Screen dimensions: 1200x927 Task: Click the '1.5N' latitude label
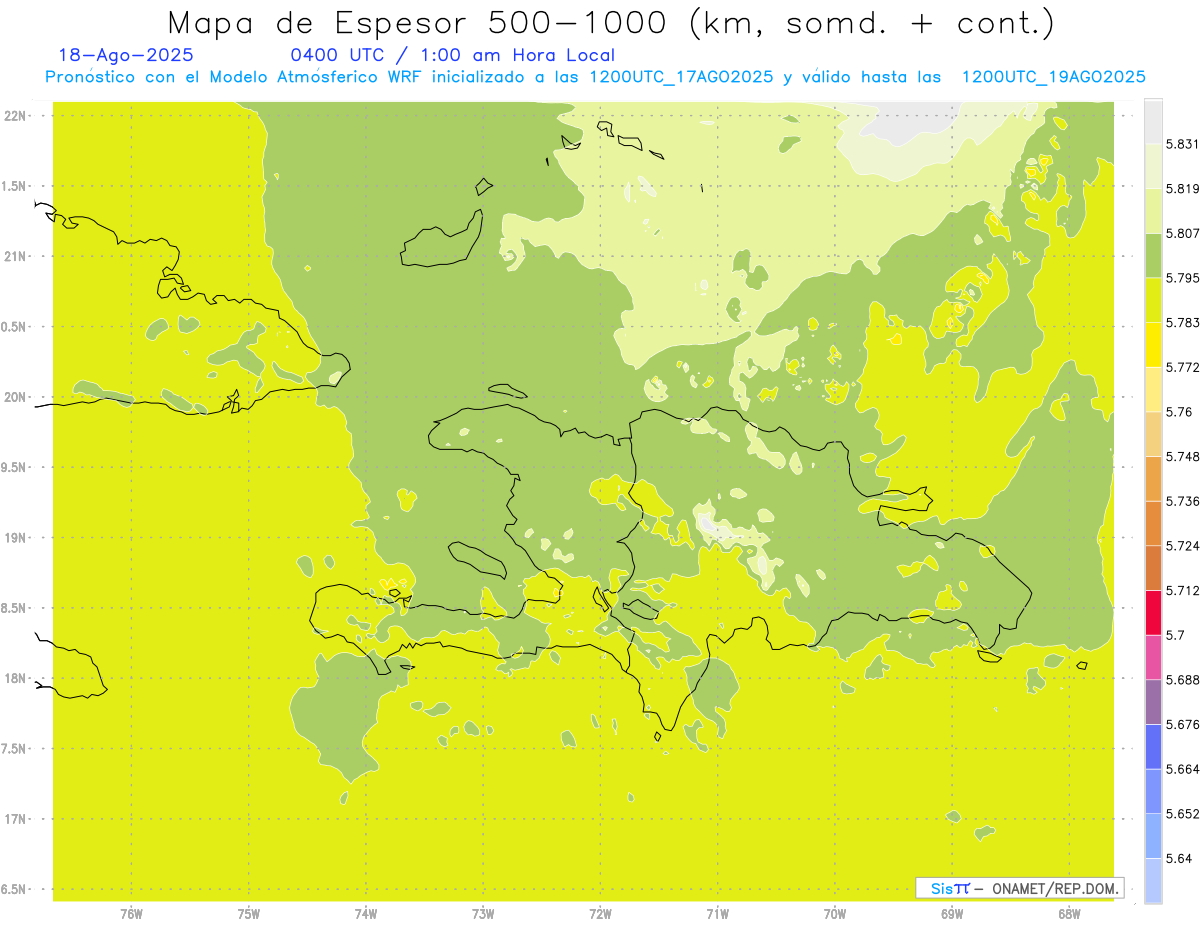[x=15, y=186]
